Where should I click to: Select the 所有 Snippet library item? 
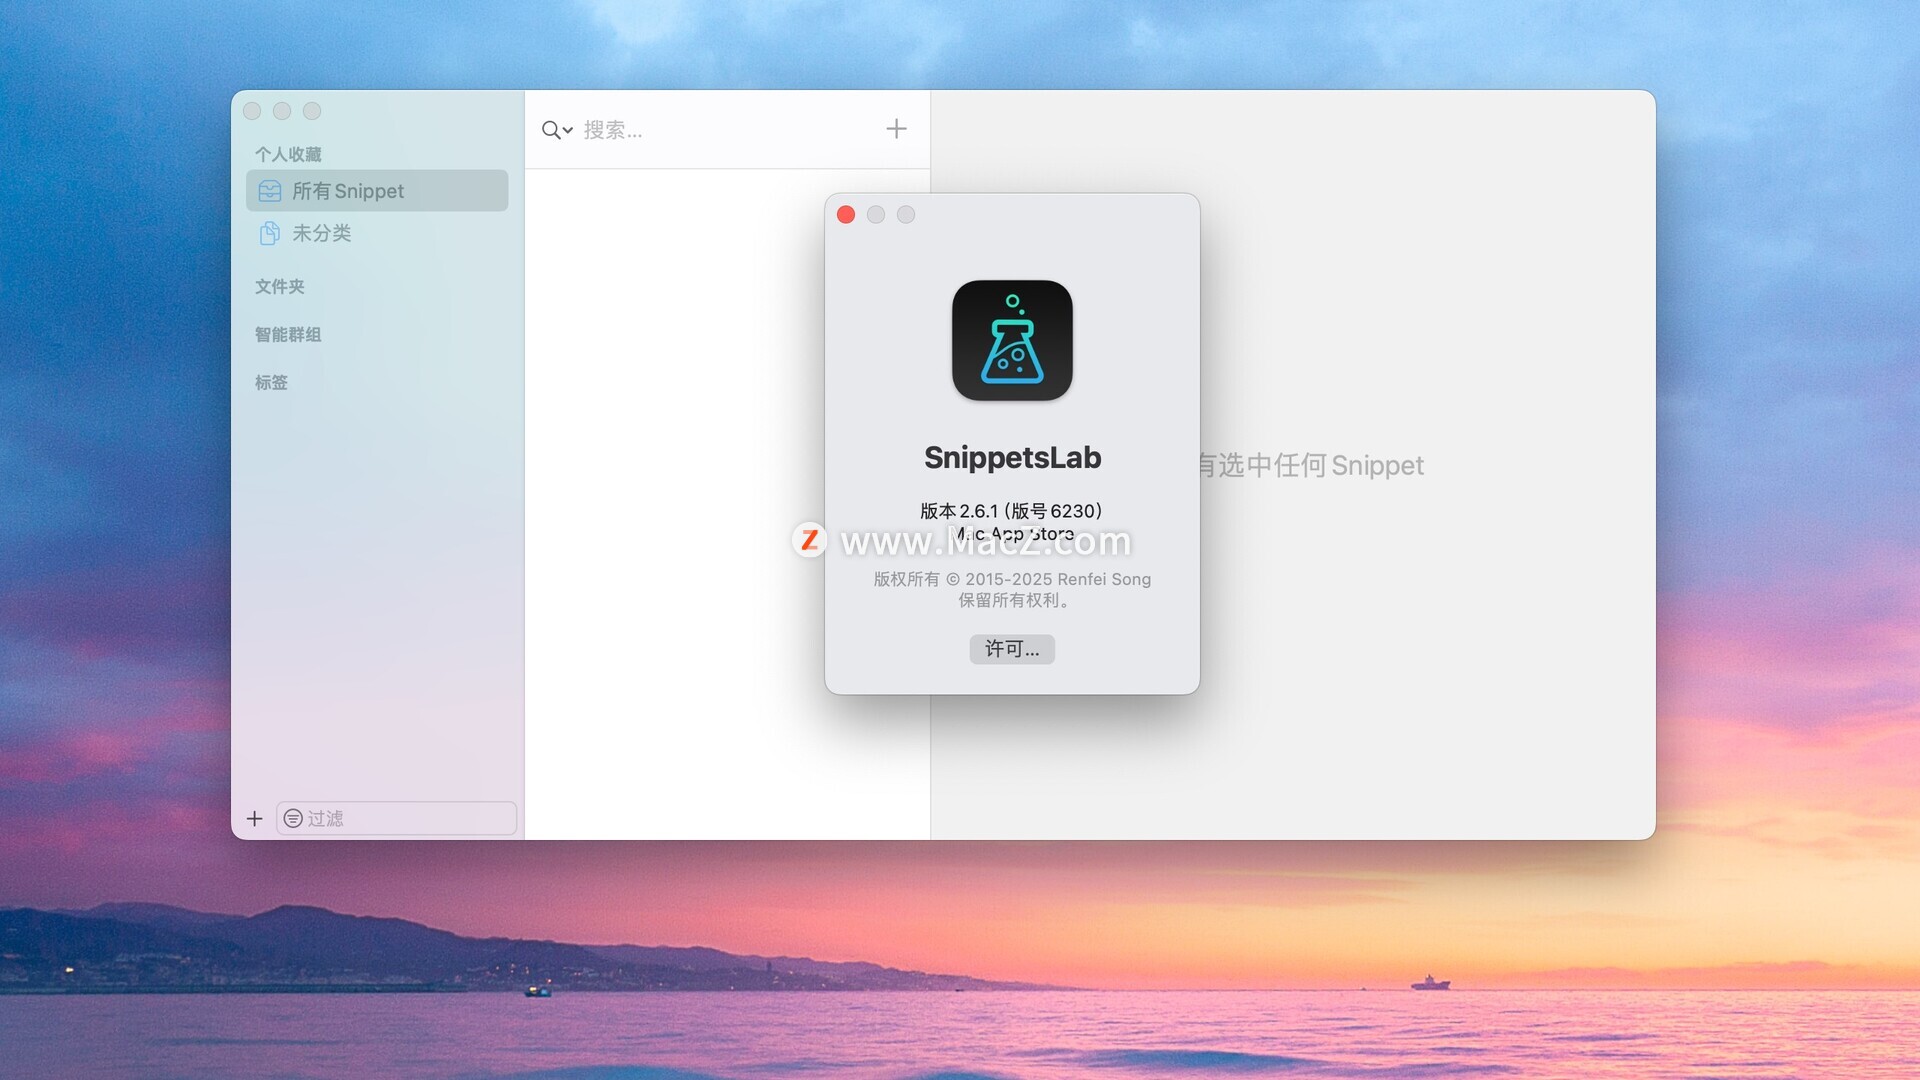(377, 190)
